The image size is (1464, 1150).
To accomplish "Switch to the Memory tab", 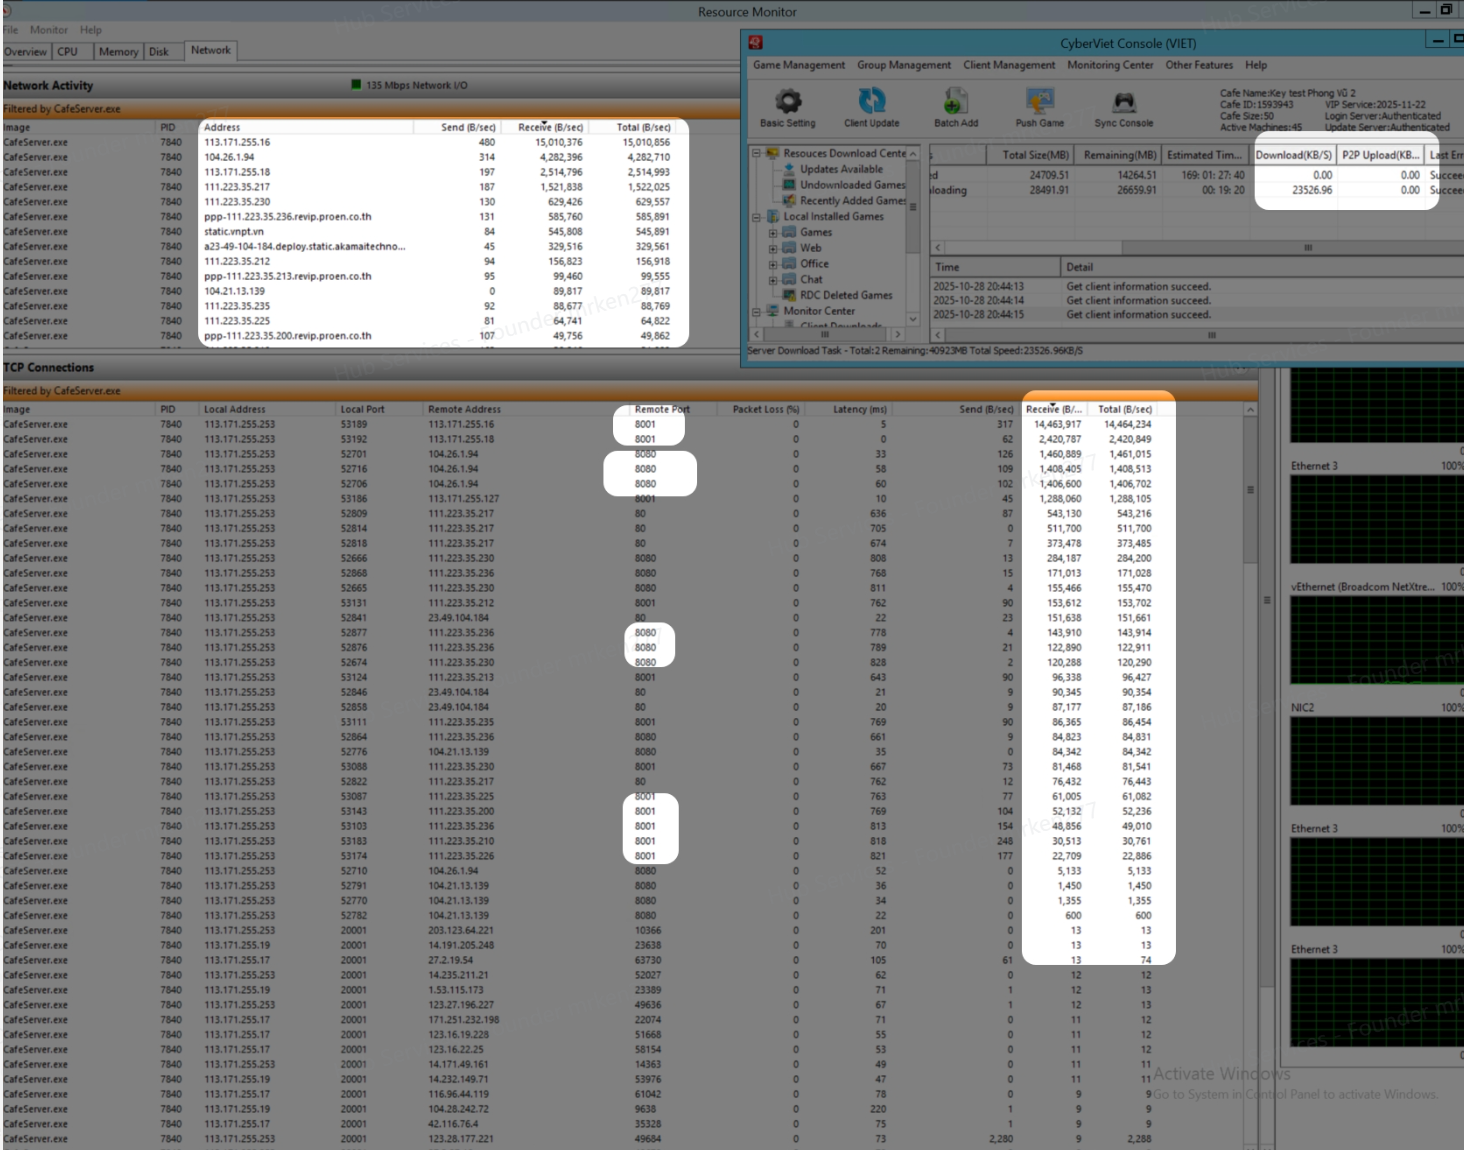I will pyautogui.click(x=118, y=51).
